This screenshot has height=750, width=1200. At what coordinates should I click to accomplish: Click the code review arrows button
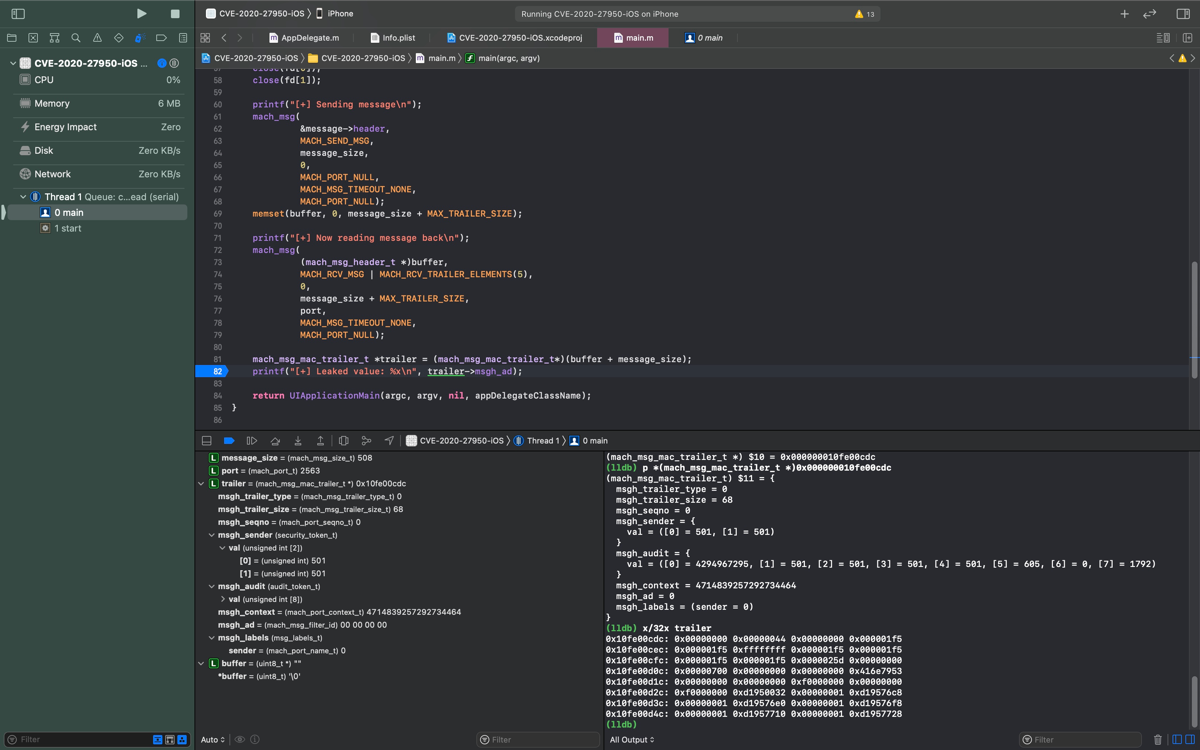click(1150, 14)
